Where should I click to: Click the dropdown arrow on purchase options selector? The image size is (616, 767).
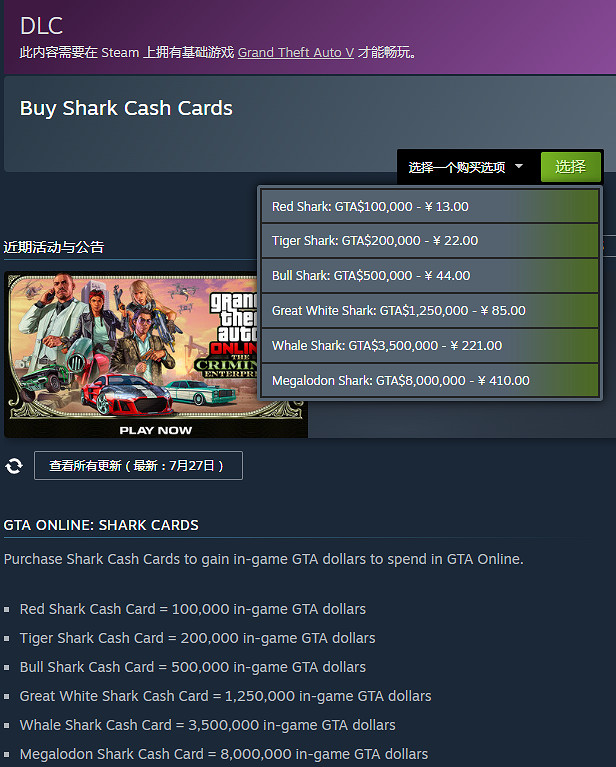click(x=519, y=166)
